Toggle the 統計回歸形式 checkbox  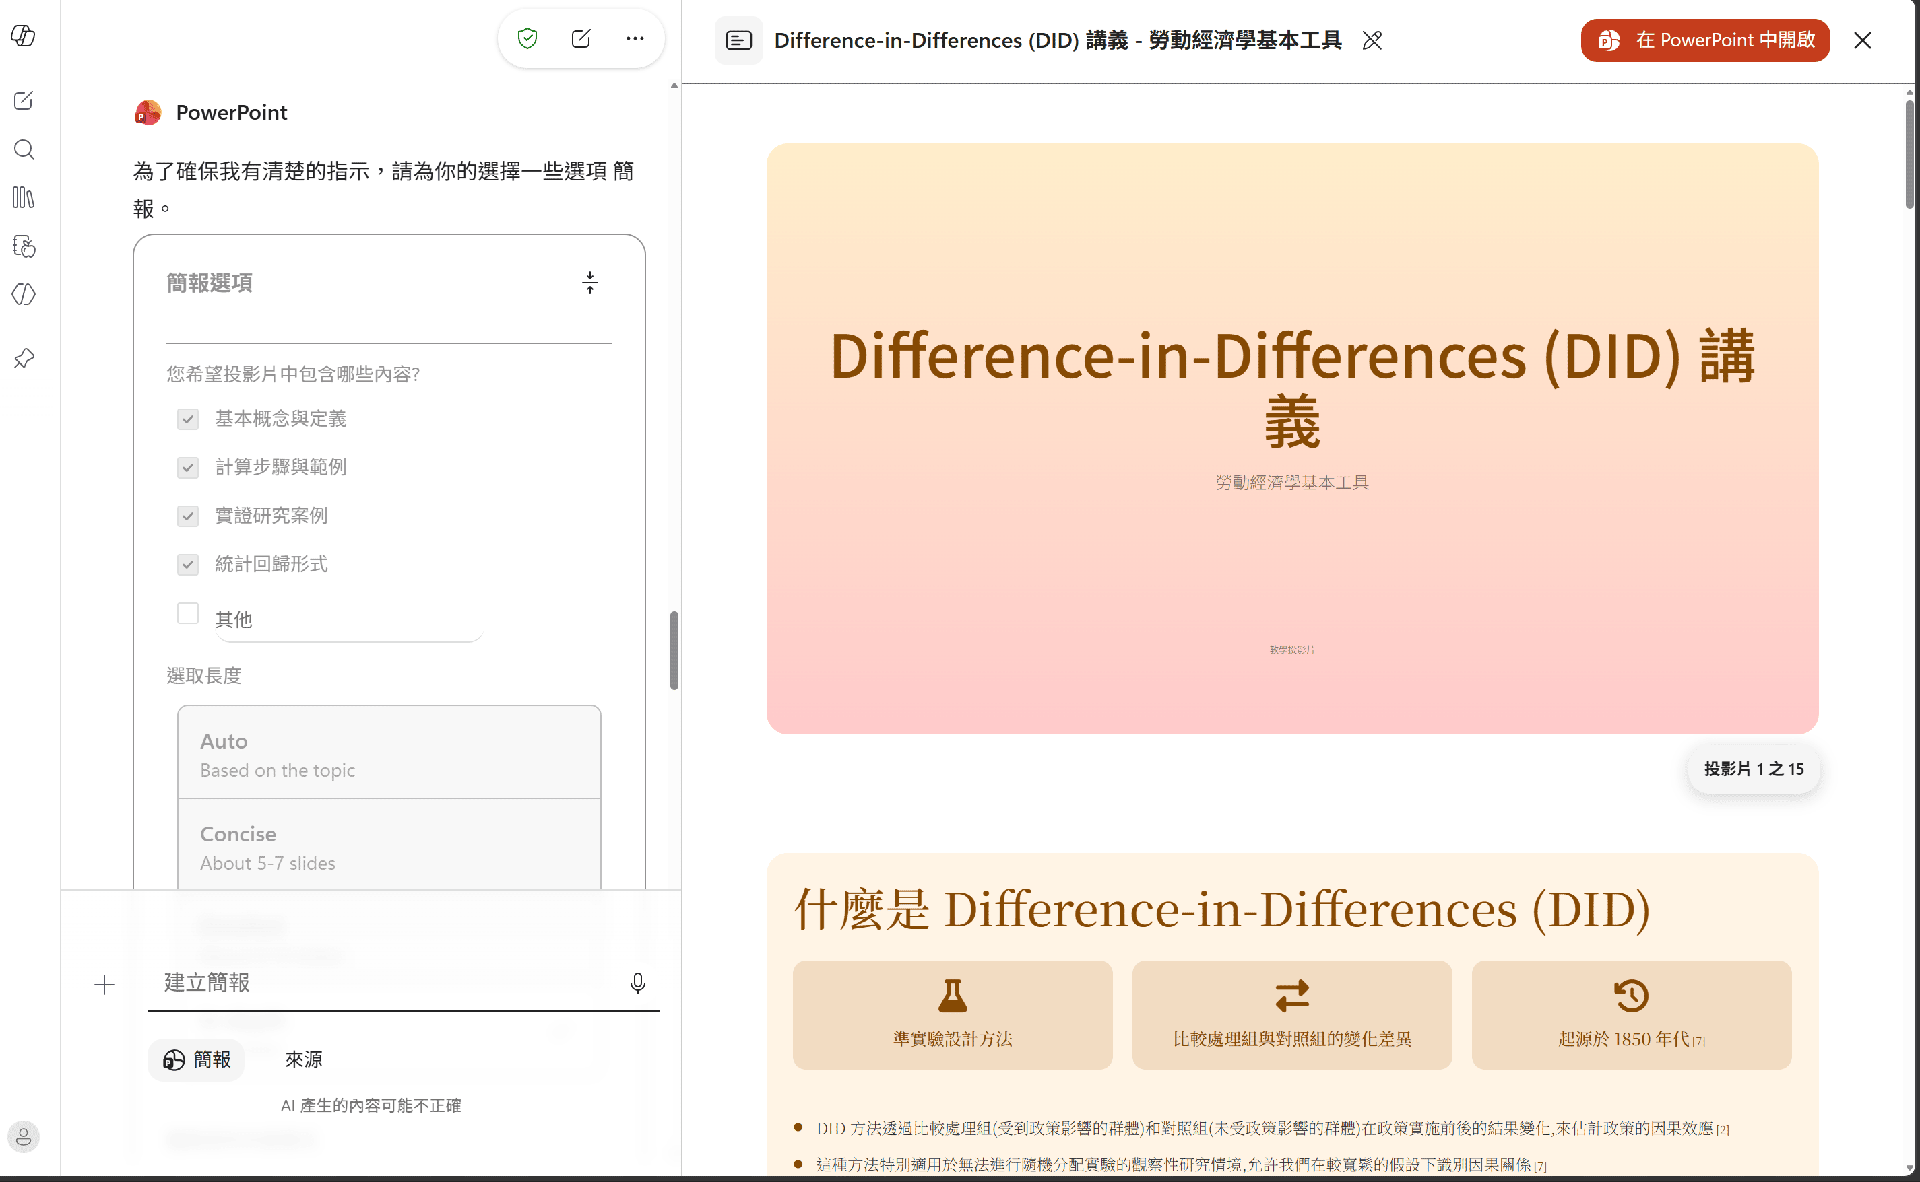point(188,565)
